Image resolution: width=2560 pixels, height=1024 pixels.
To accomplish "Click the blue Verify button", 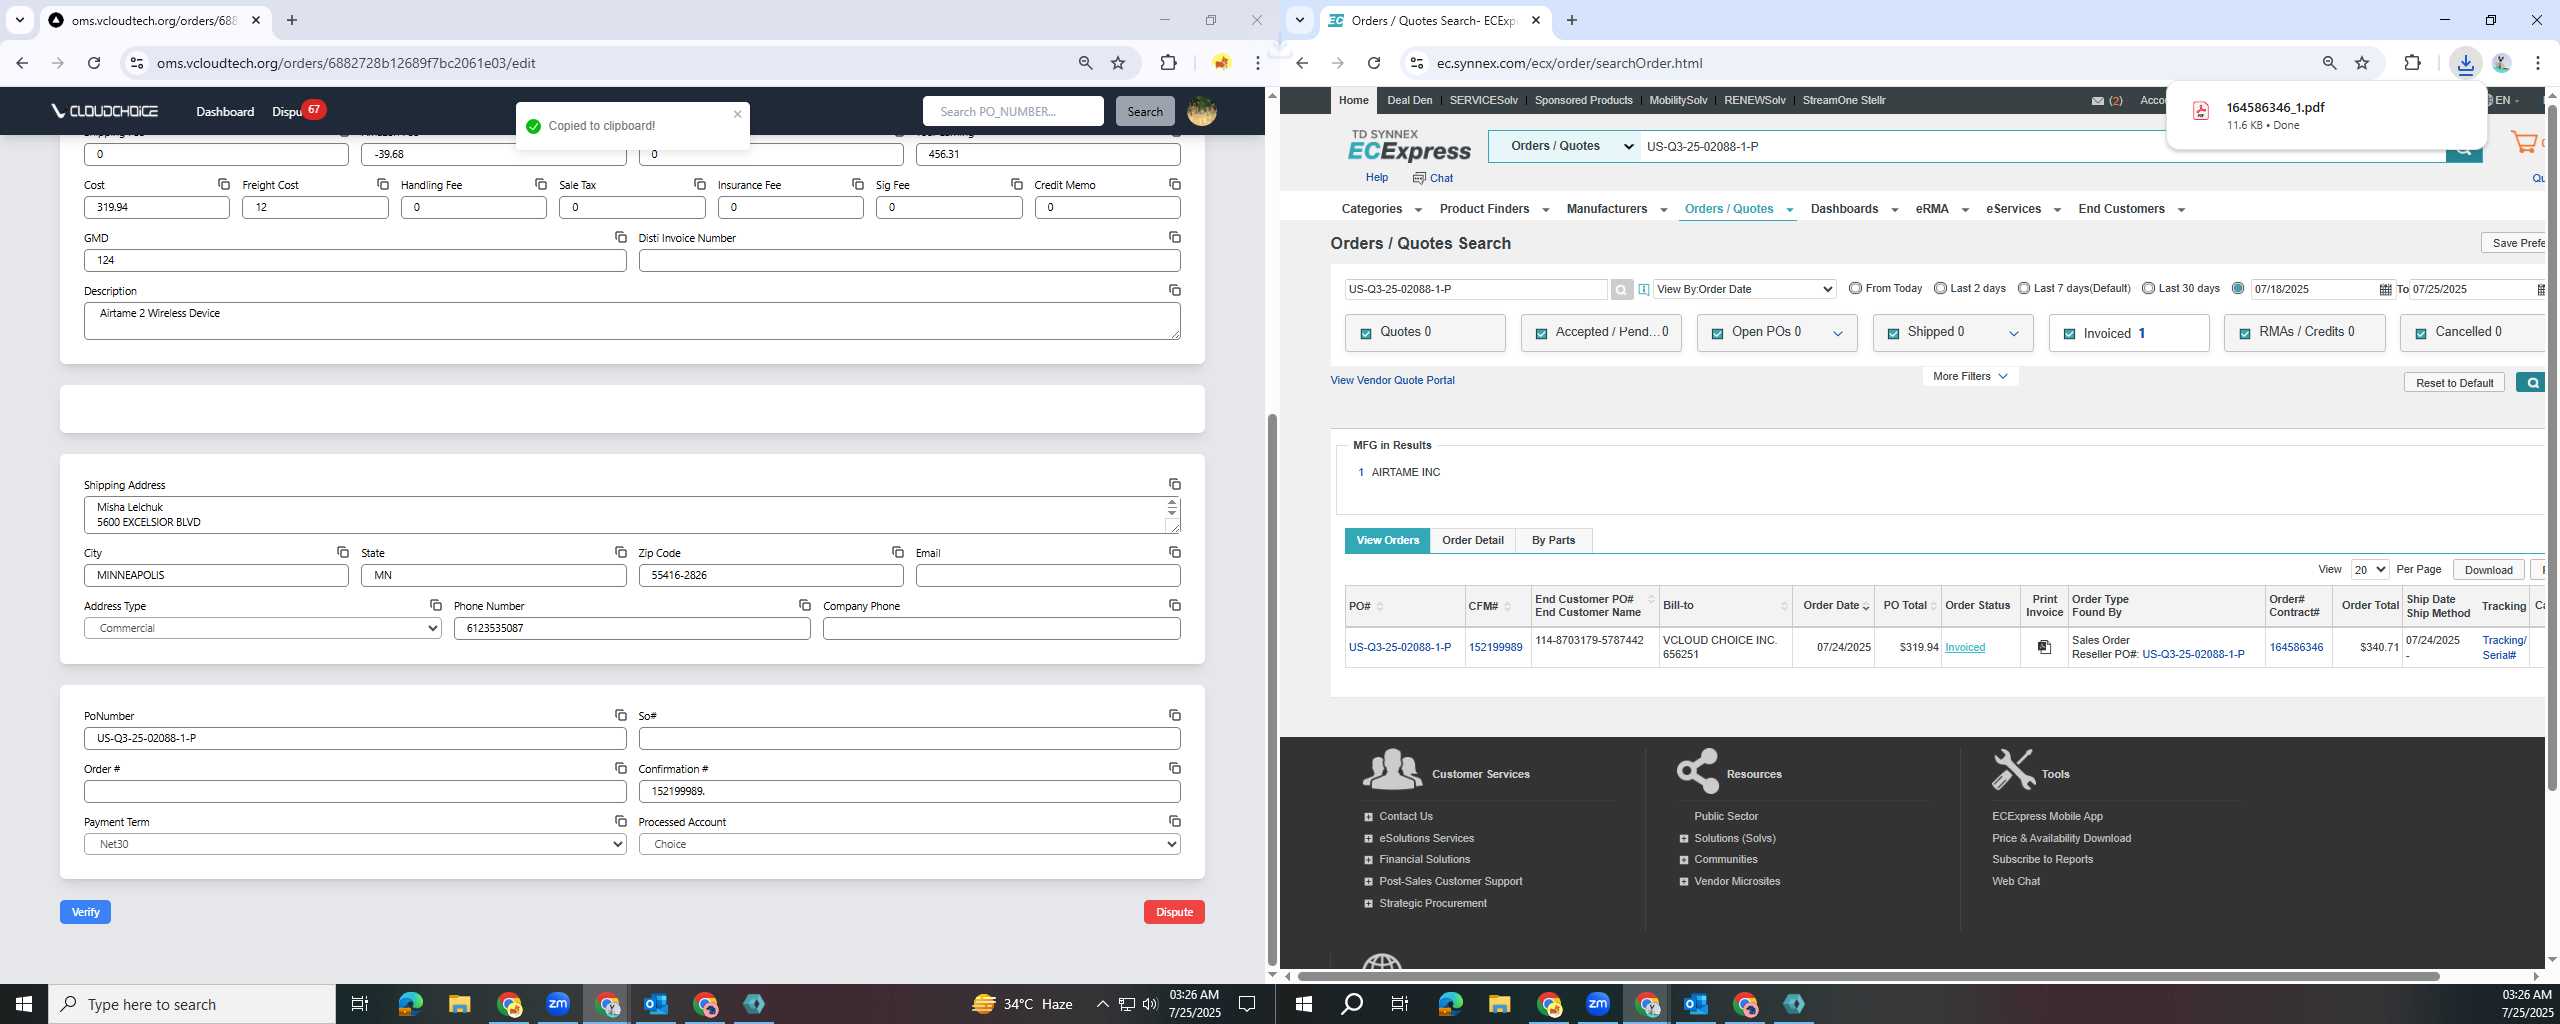I will pyautogui.click(x=85, y=912).
